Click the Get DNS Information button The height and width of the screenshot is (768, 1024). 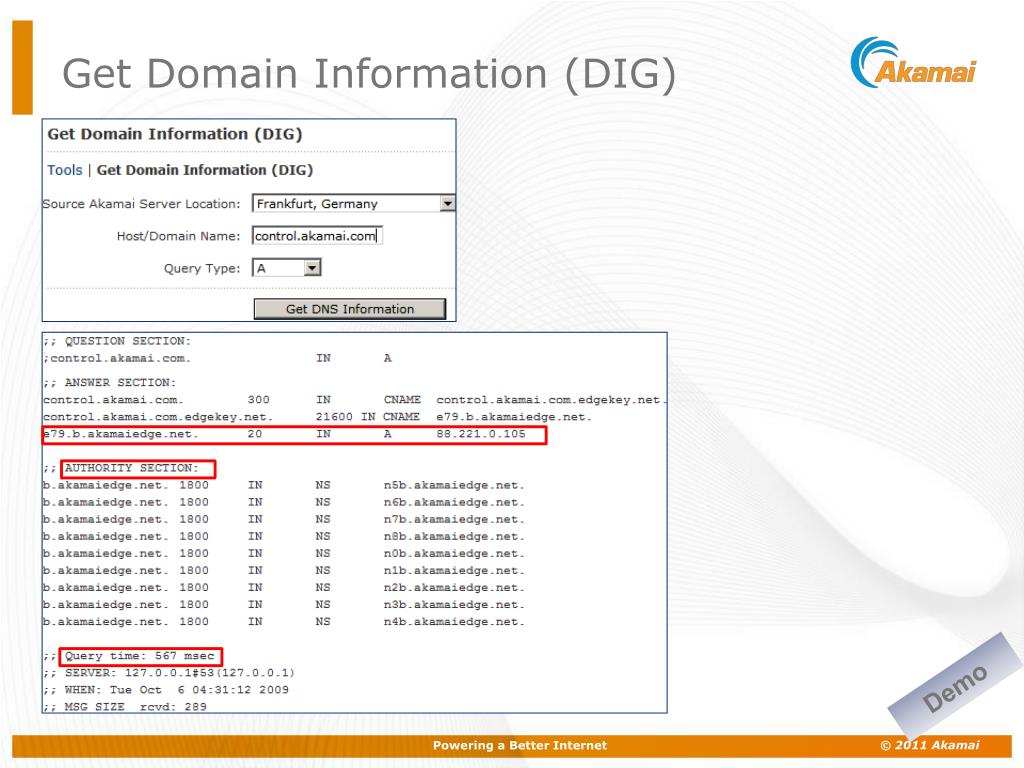point(349,309)
